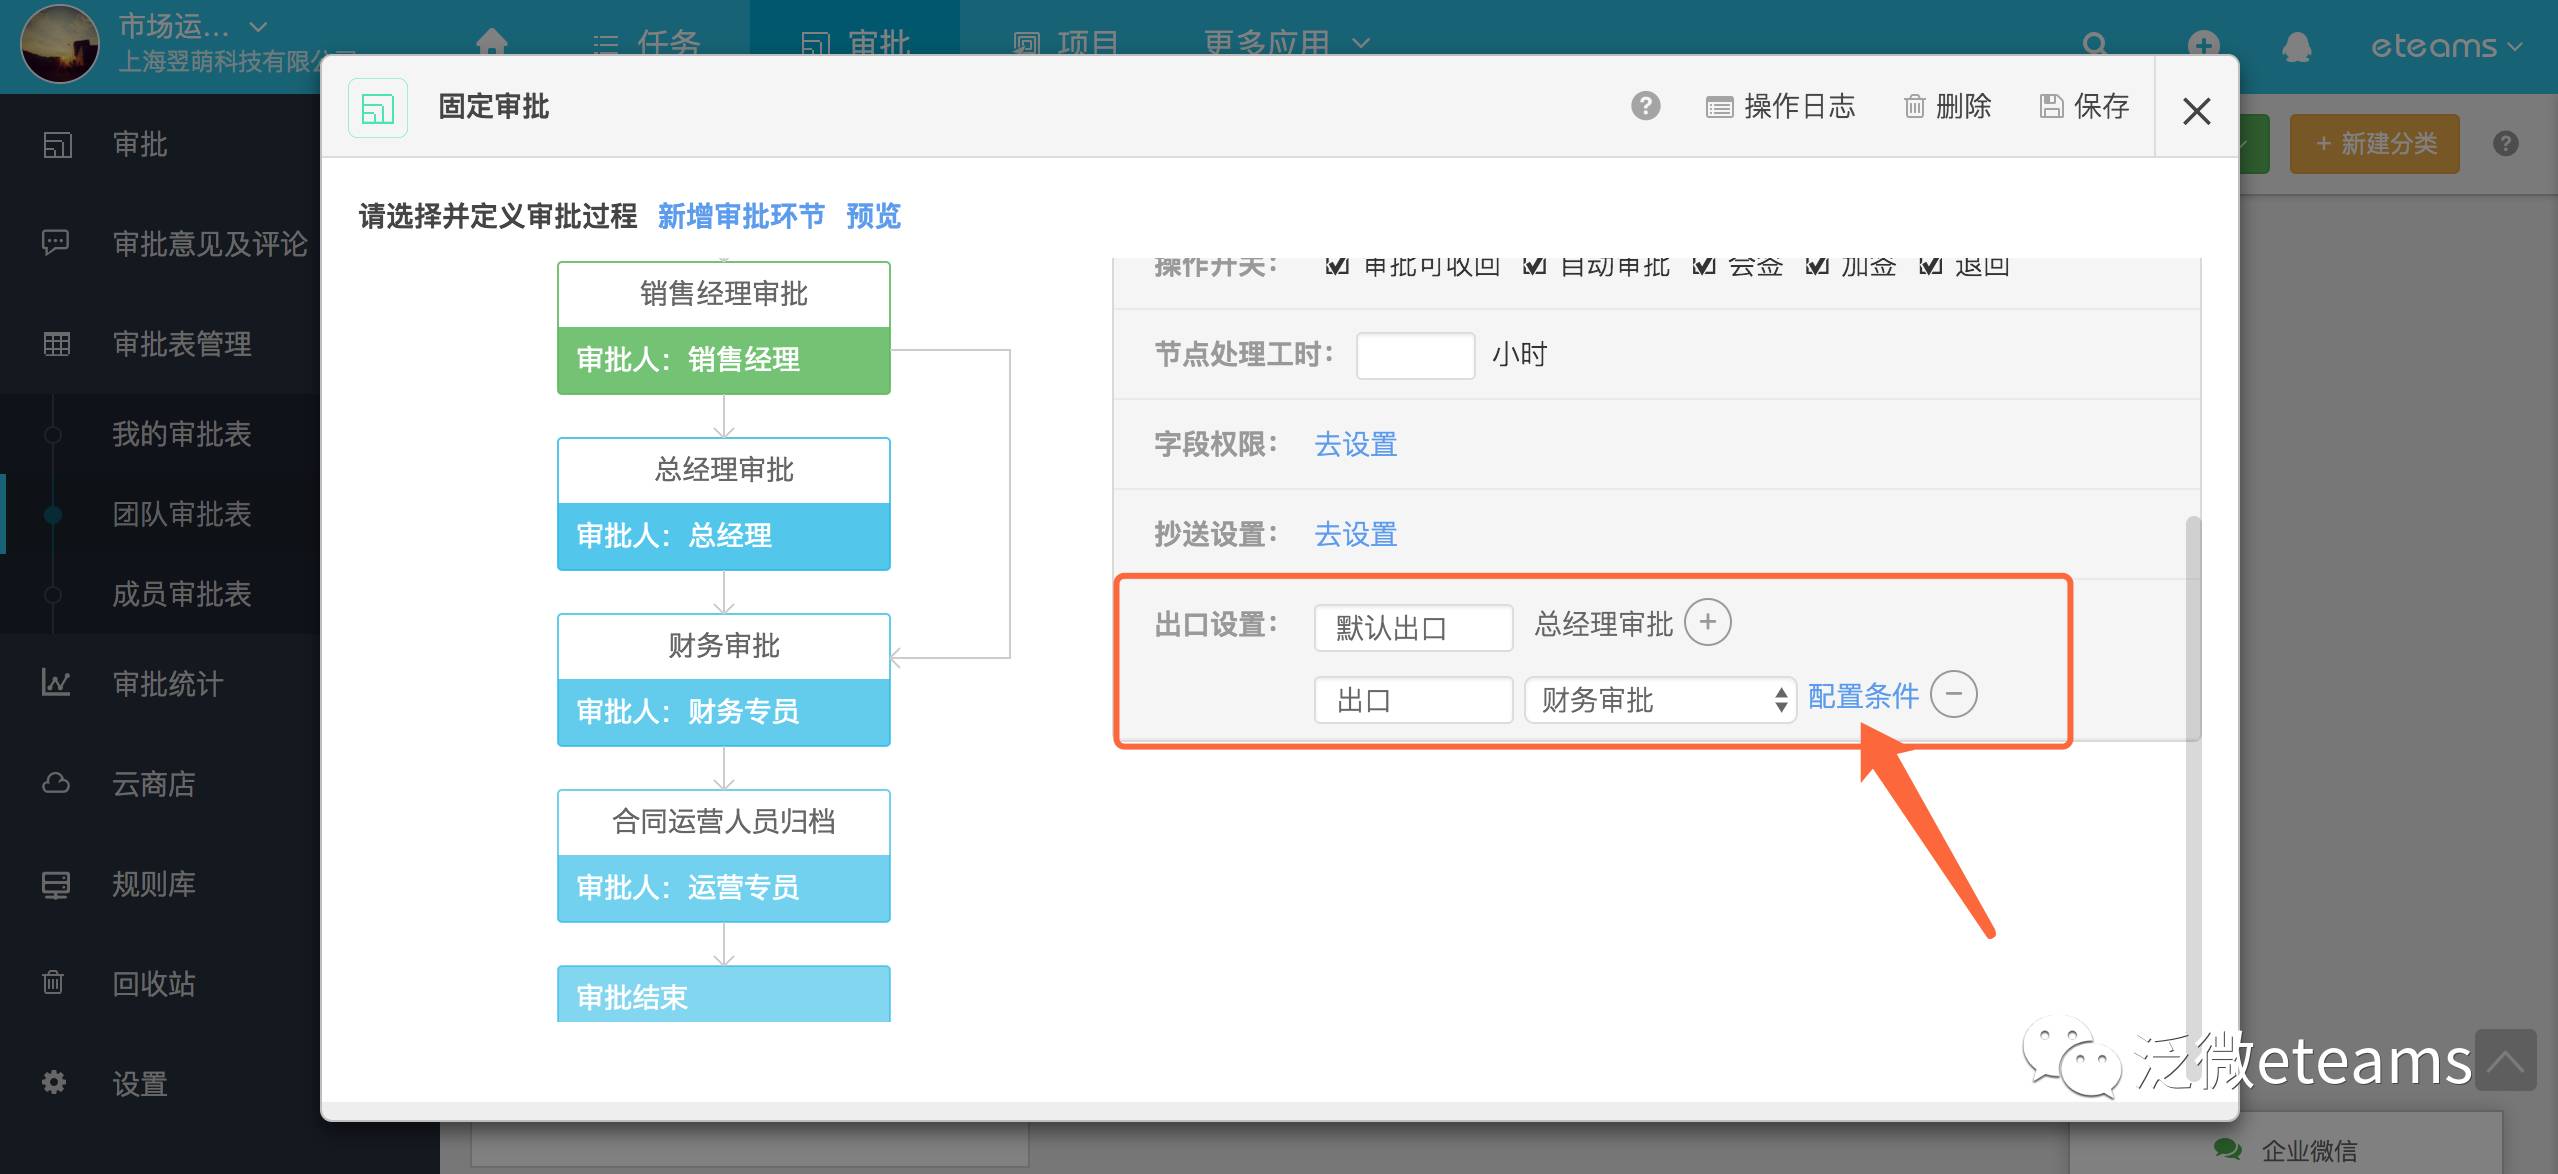The image size is (2558, 1174).
Task: Click the plus icon to add exit
Action: pyautogui.click(x=1707, y=623)
